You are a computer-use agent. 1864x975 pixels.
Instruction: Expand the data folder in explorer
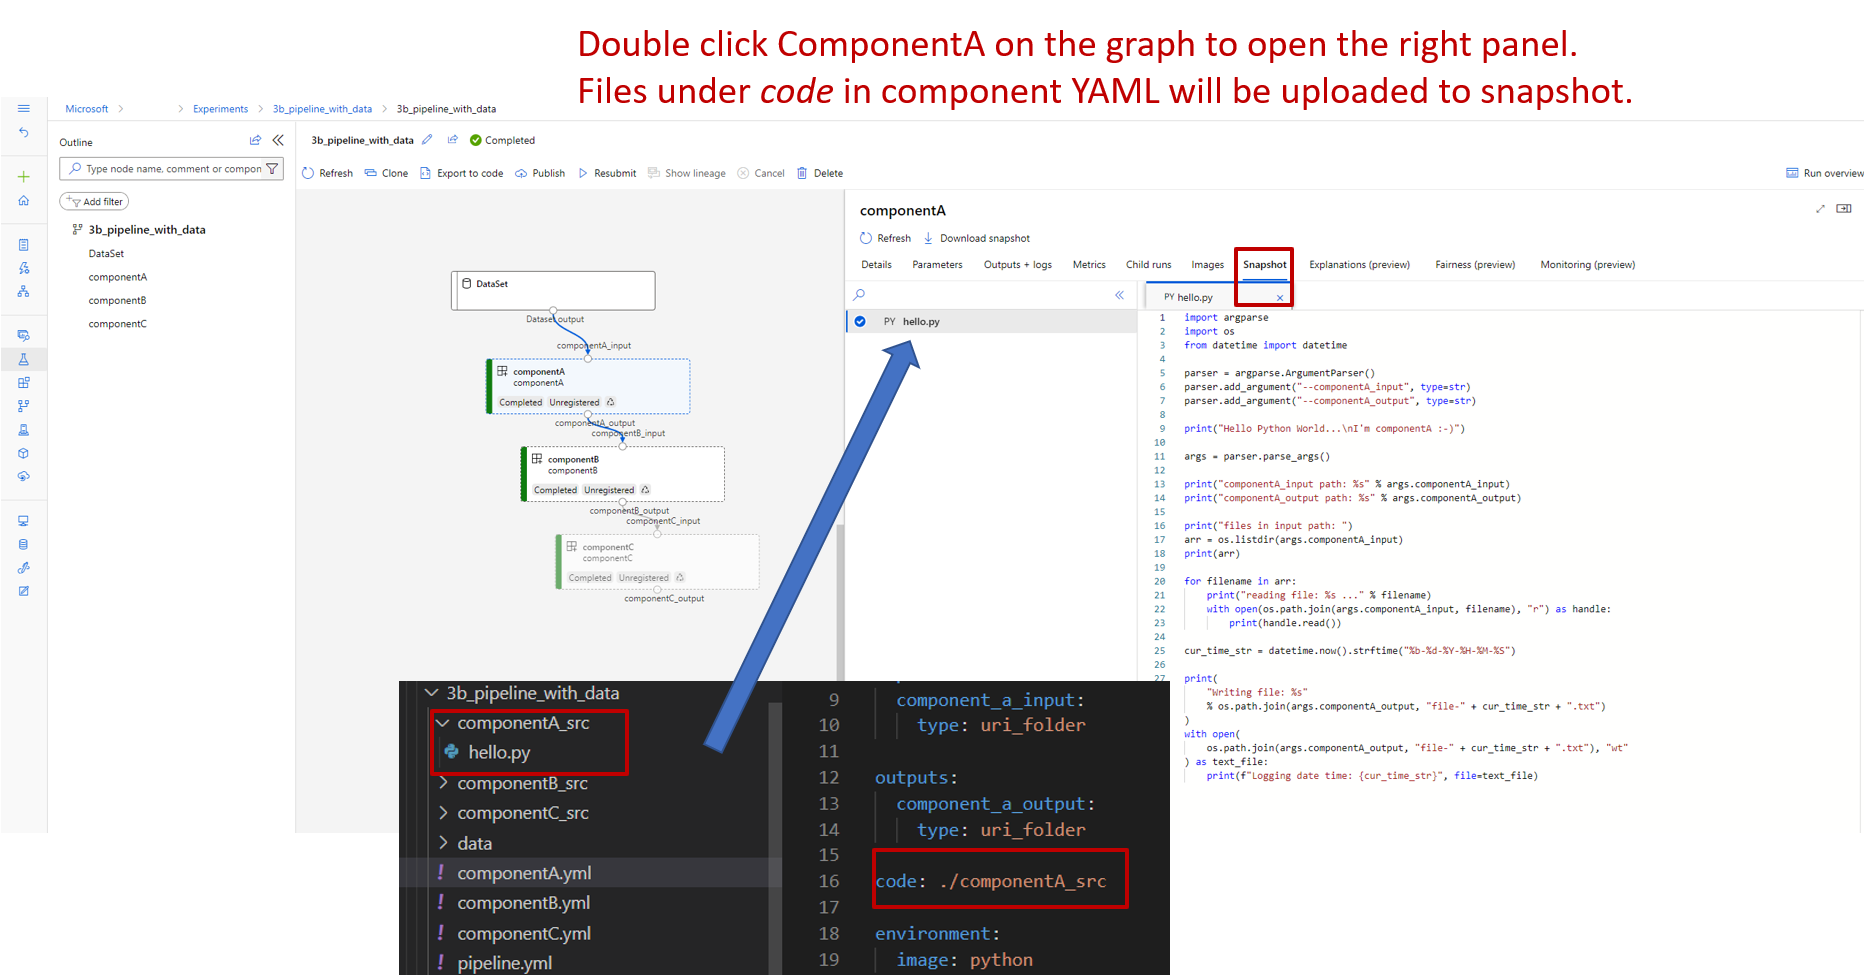(443, 843)
